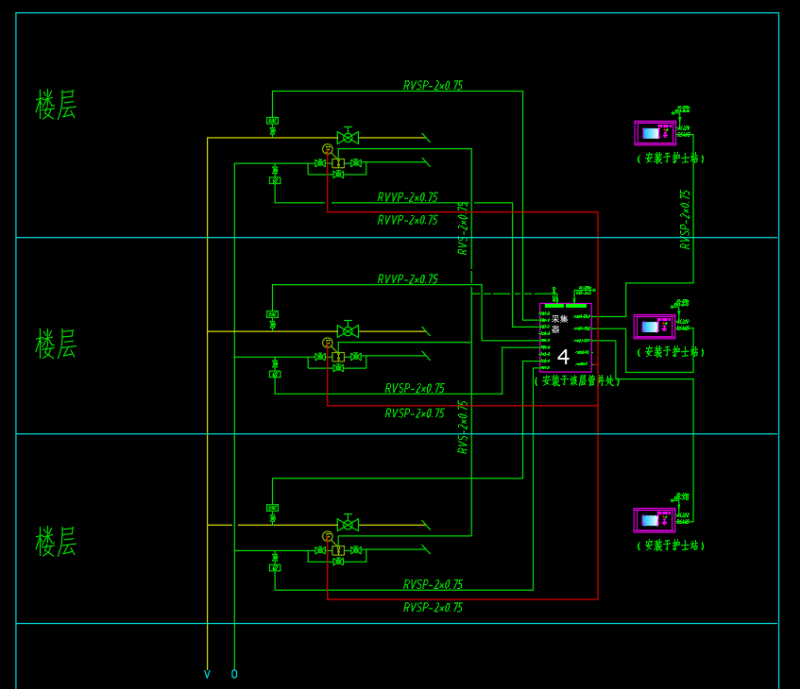
Task: Select the valve right of the middle floor's regulator
Action: coord(356,357)
